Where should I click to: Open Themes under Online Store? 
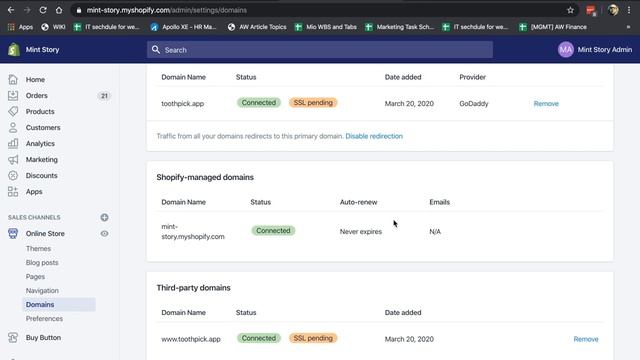[x=38, y=249]
